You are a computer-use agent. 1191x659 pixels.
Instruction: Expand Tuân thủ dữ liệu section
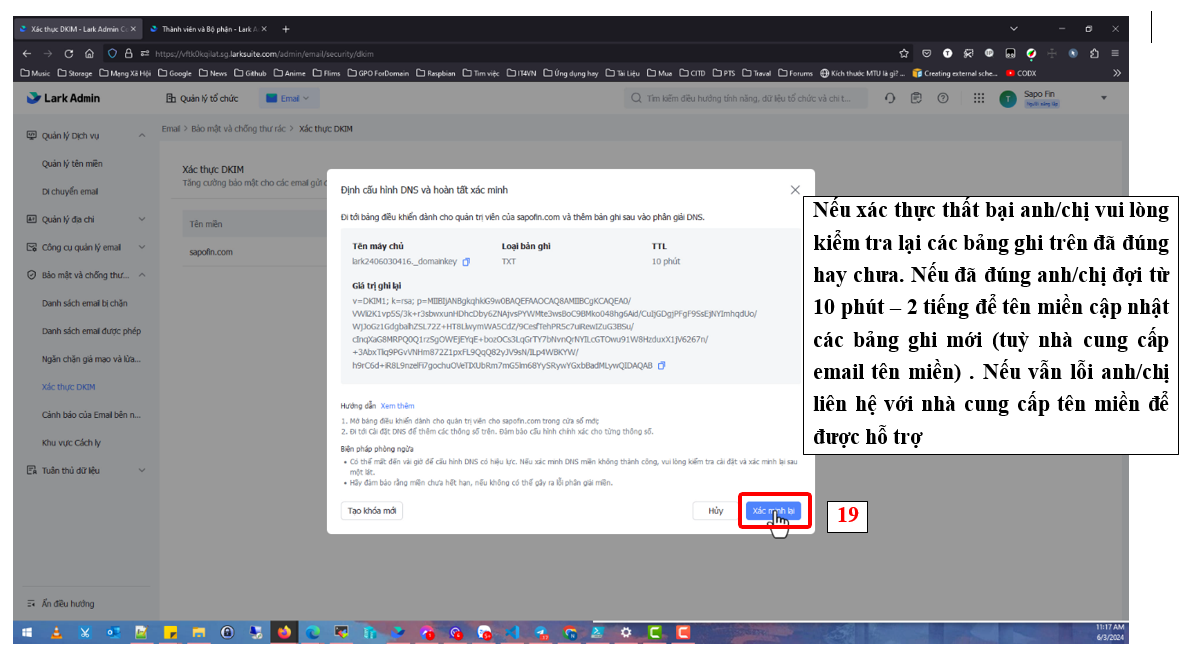(x=141, y=471)
